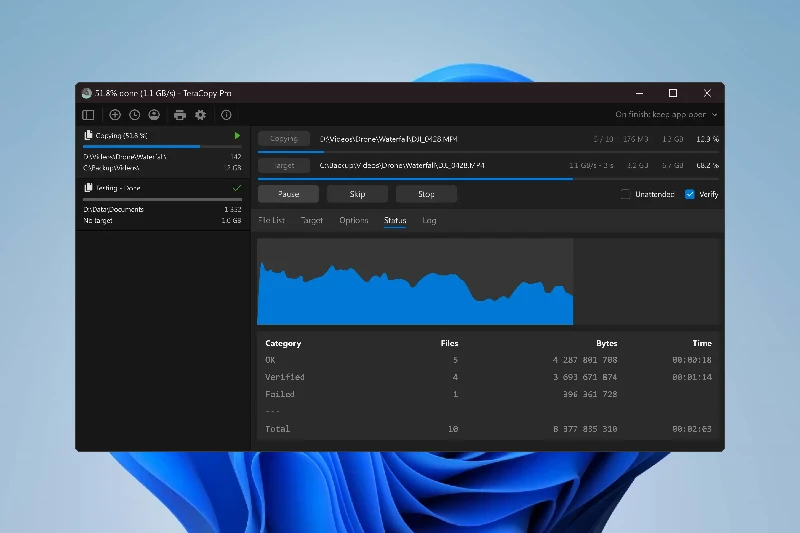Click the Pause button
The height and width of the screenshot is (533, 800).
pos(288,194)
